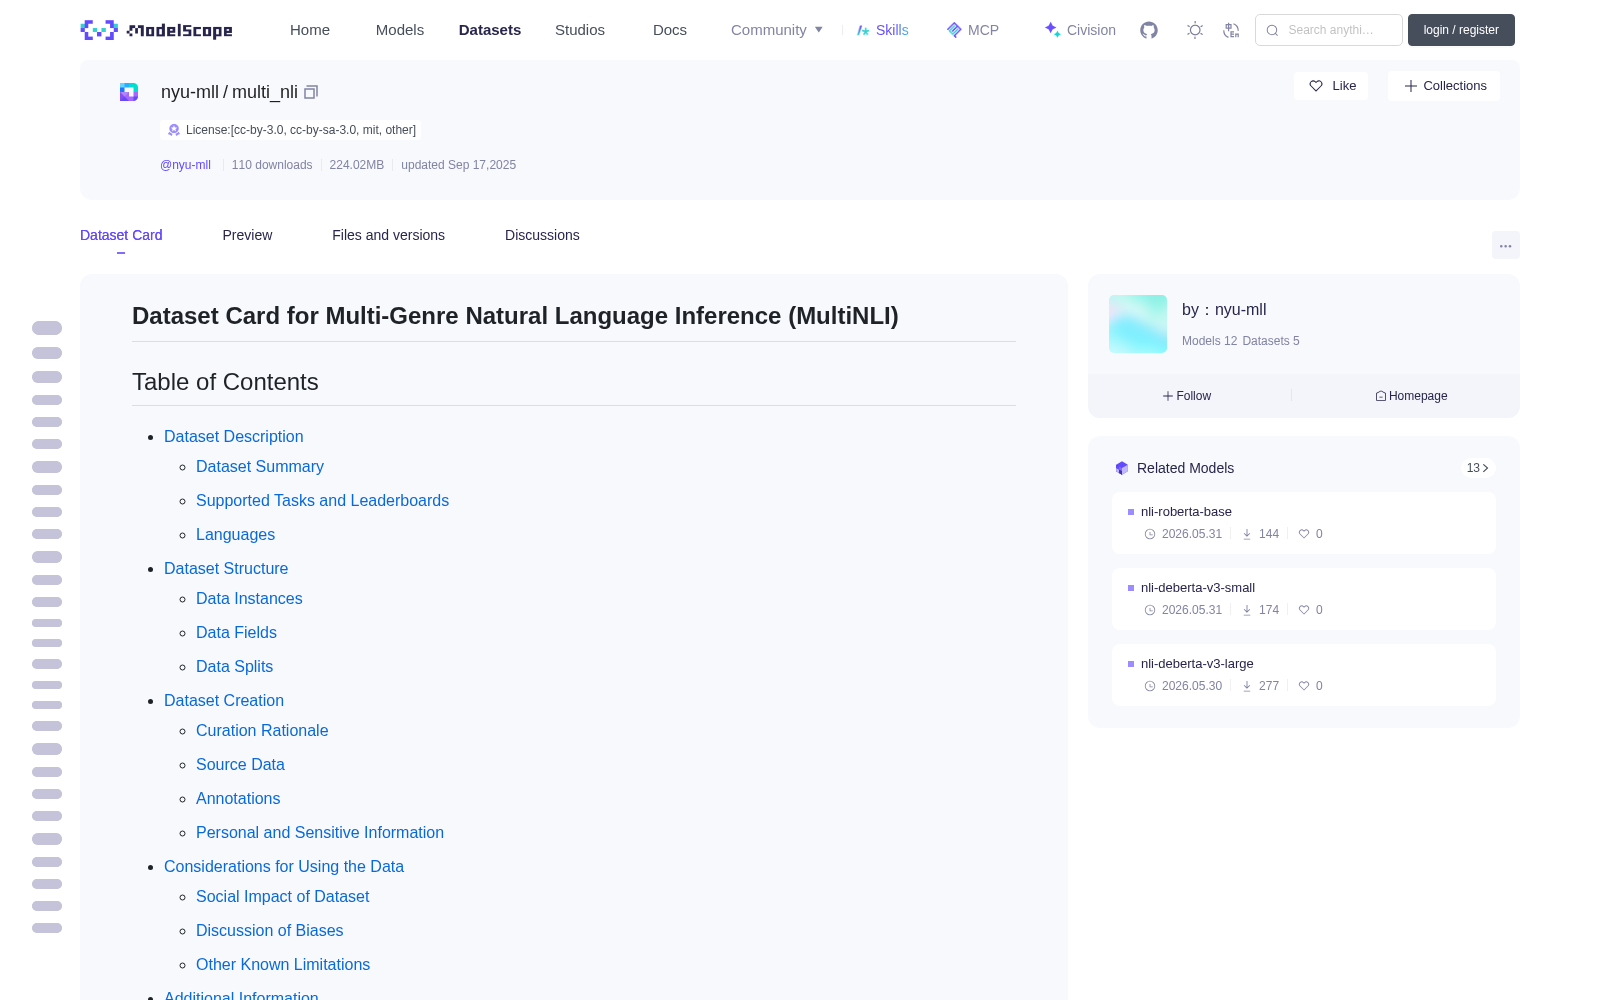Select the Dataset Card tab

pyautogui.click(x=121, y=235)
